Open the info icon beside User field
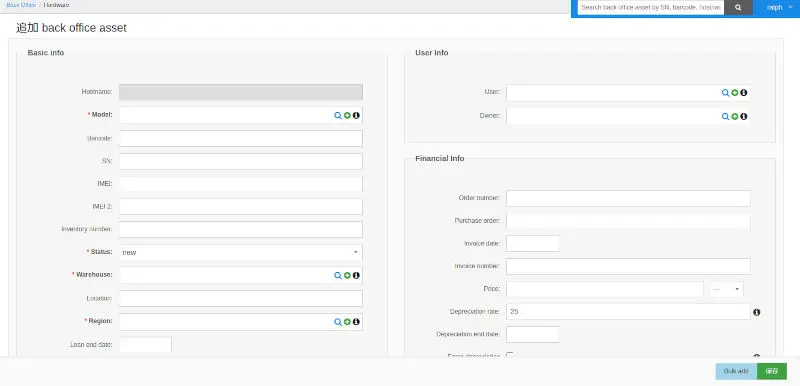This screenshot has width=800, height=386. click(x=744, y=93)
